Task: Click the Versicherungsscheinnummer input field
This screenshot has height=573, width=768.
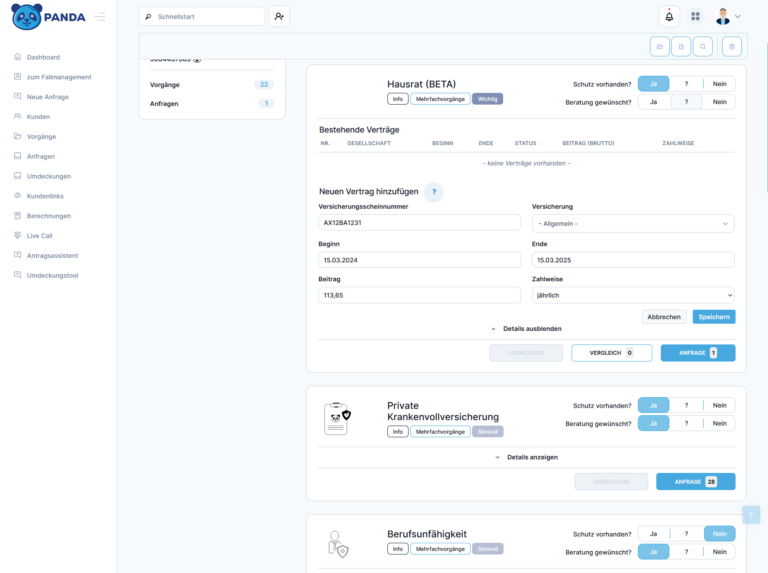Action: pyautogui.click(x=419, y=223)
